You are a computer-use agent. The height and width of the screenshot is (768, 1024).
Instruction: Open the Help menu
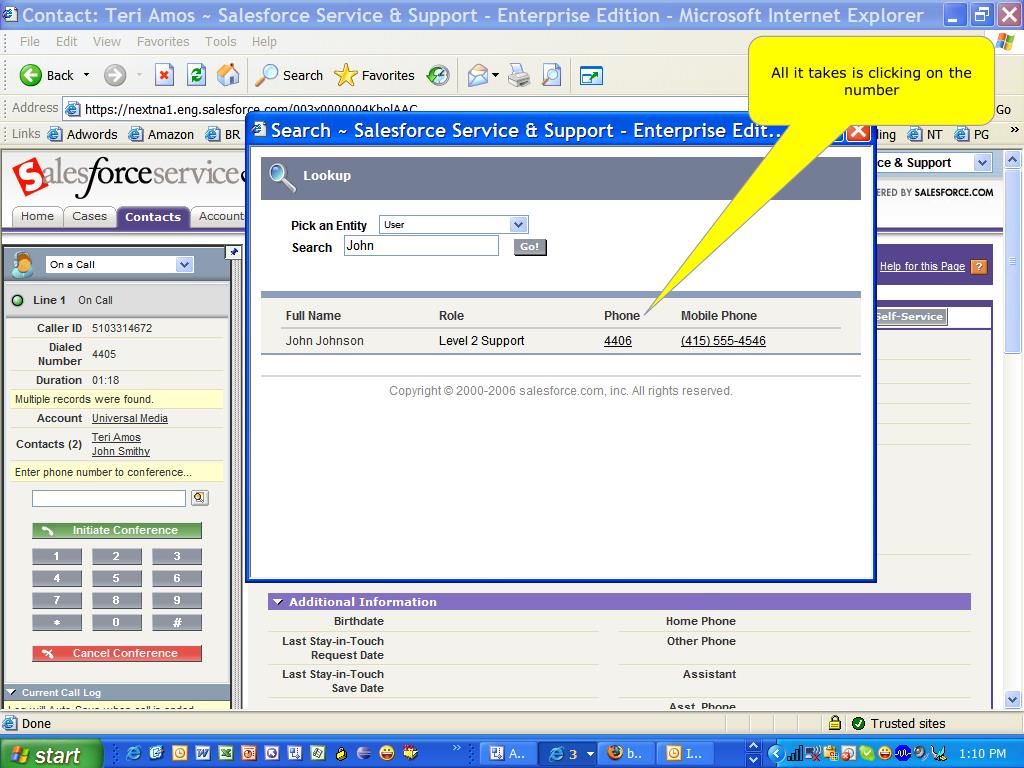click(x=264, y=41)
